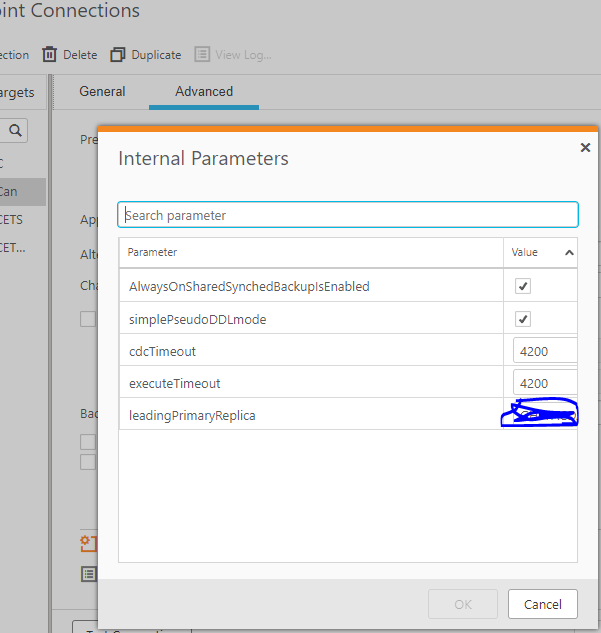Click the orange gear icon behind the dialog
Image resolution: width=601 pixels, height=633 pixels.
click(89, 543)
